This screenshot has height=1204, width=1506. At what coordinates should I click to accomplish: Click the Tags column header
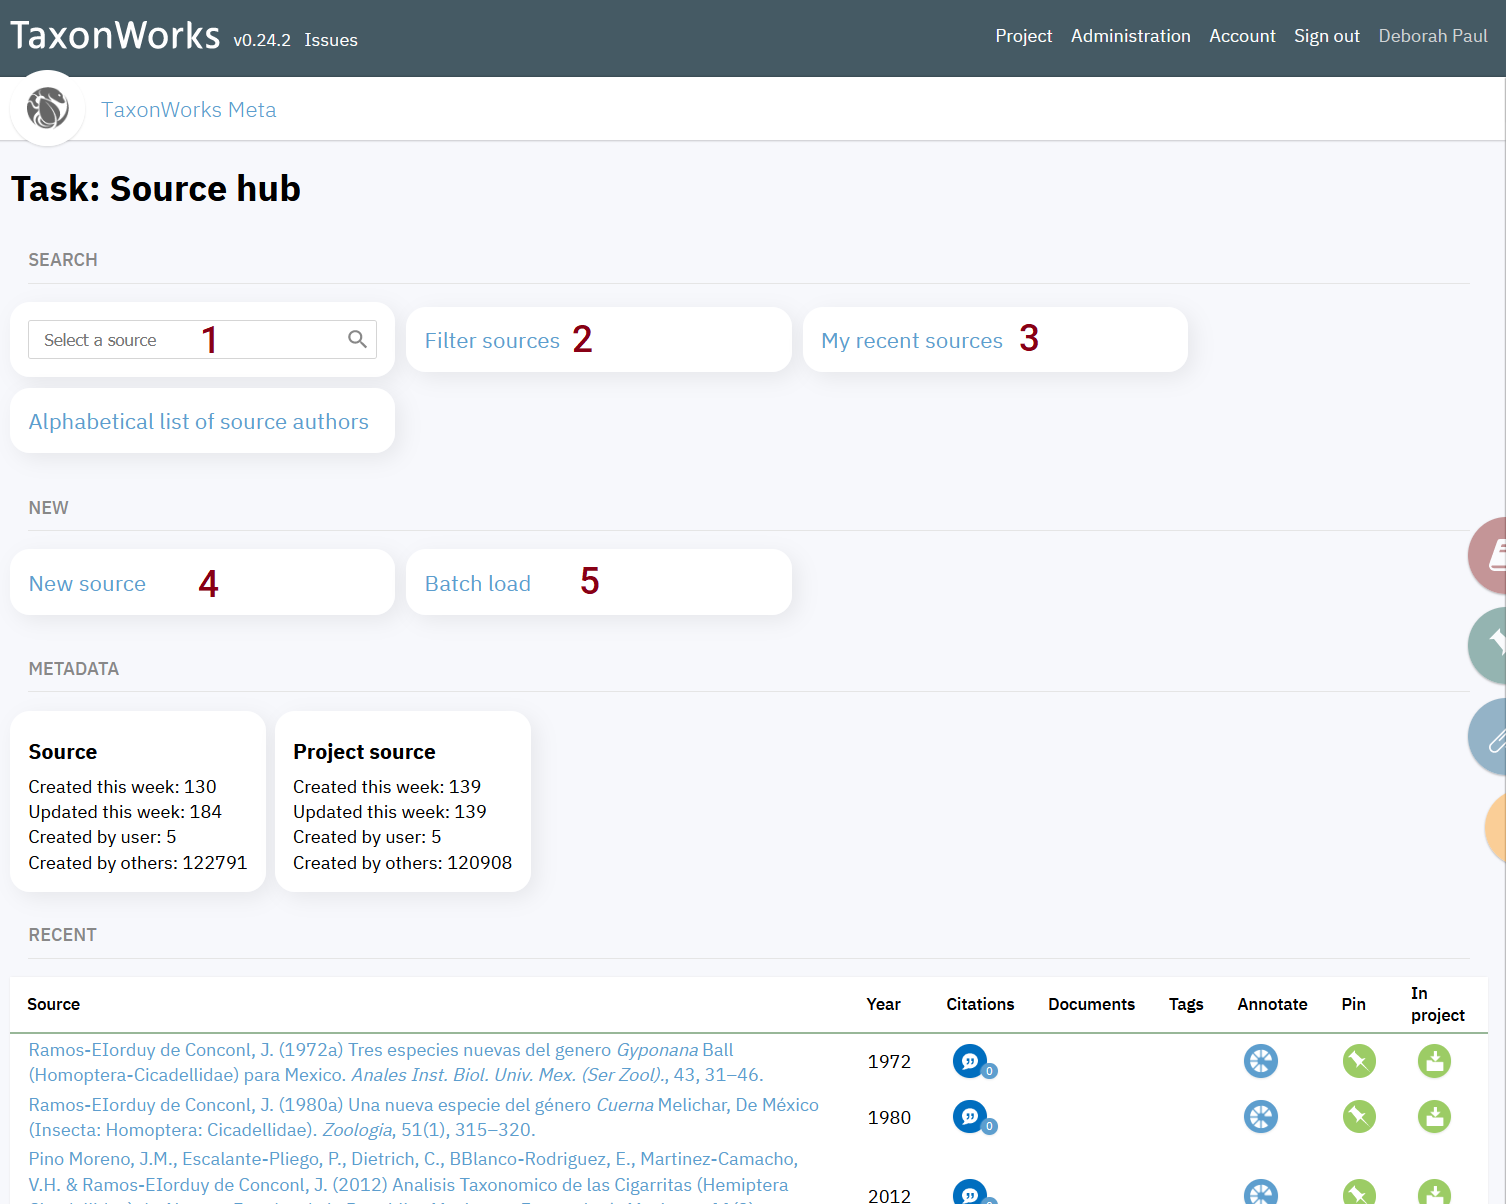(1186, 1004)
